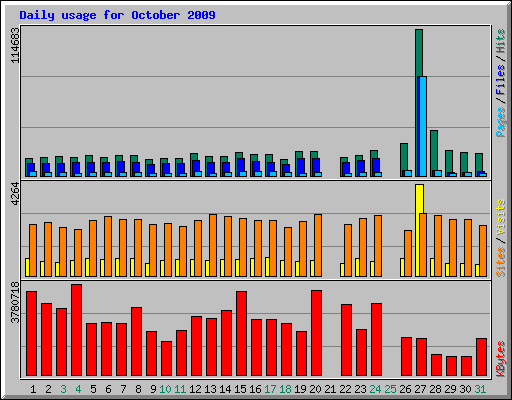The image size is (512, 400).
Task: Click day label 14 on the x-axis
Action: (x=225, y=389)
